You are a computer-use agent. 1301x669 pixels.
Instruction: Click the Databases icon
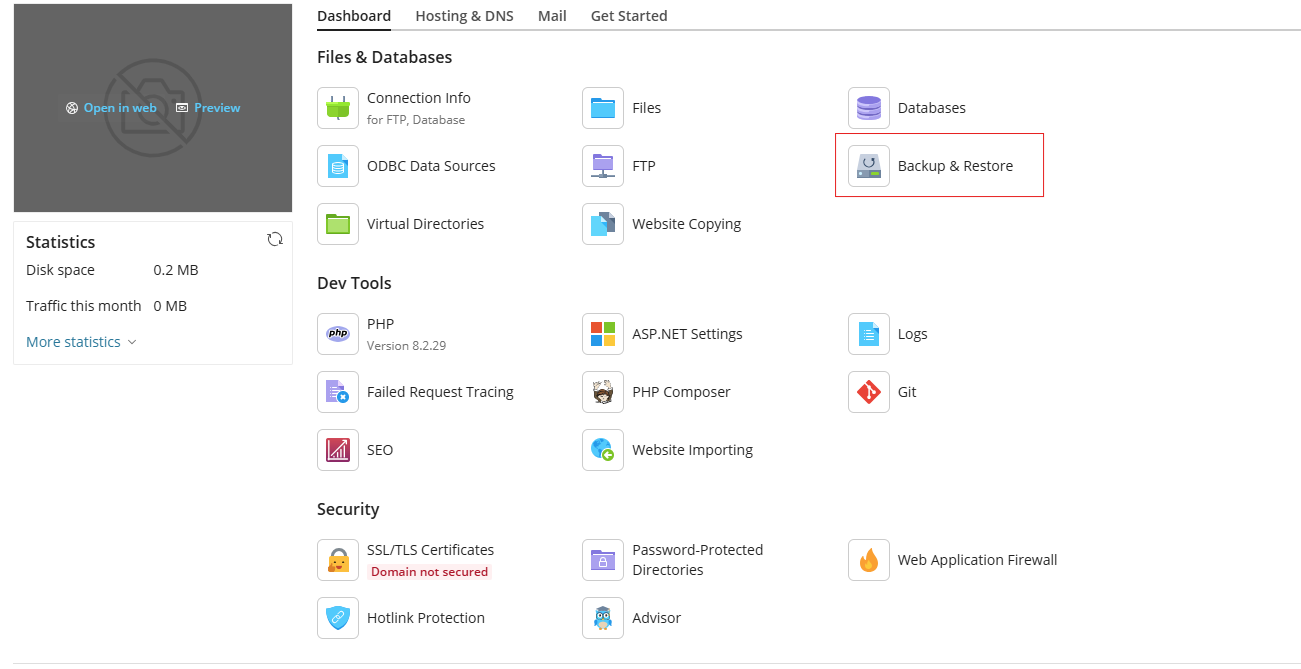click(868, 108)
